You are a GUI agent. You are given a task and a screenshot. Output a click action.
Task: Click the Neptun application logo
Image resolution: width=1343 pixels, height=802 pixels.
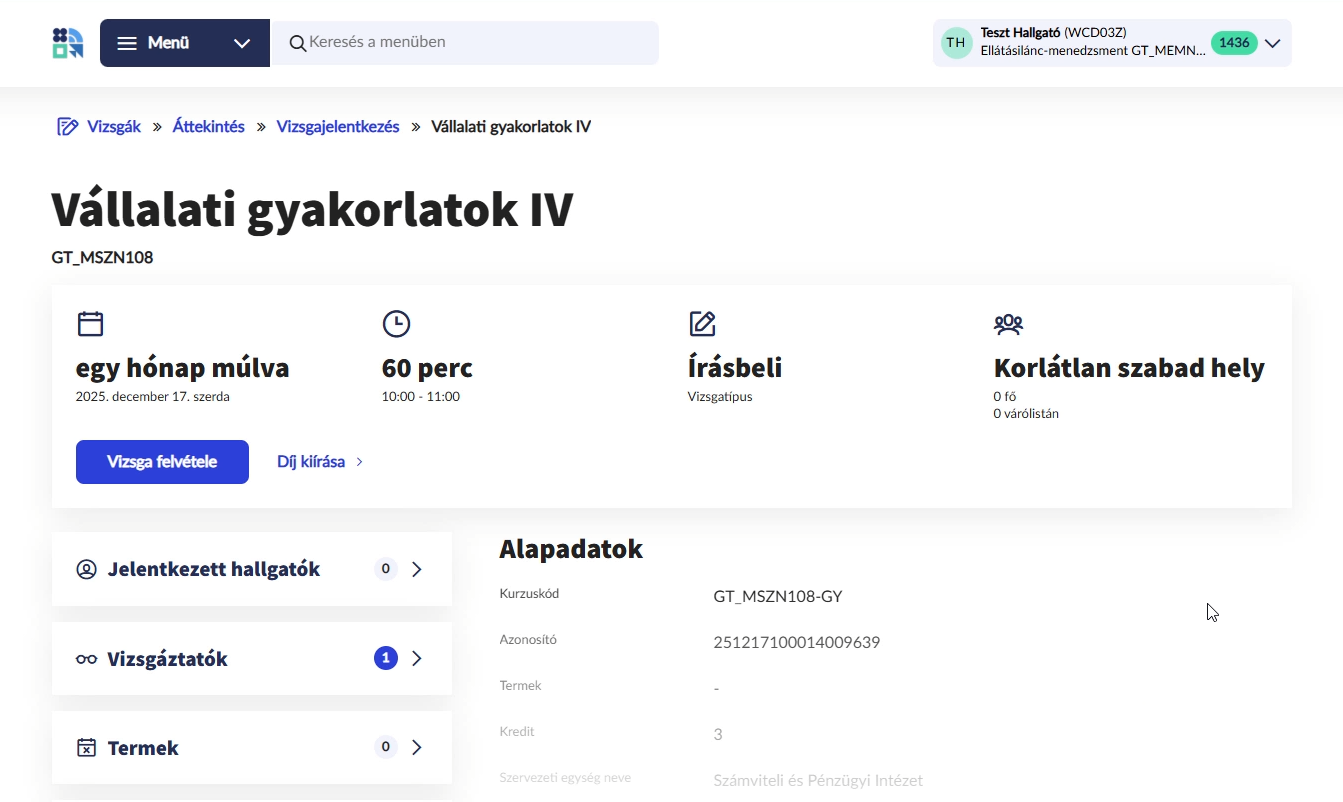tap(66, 42)
